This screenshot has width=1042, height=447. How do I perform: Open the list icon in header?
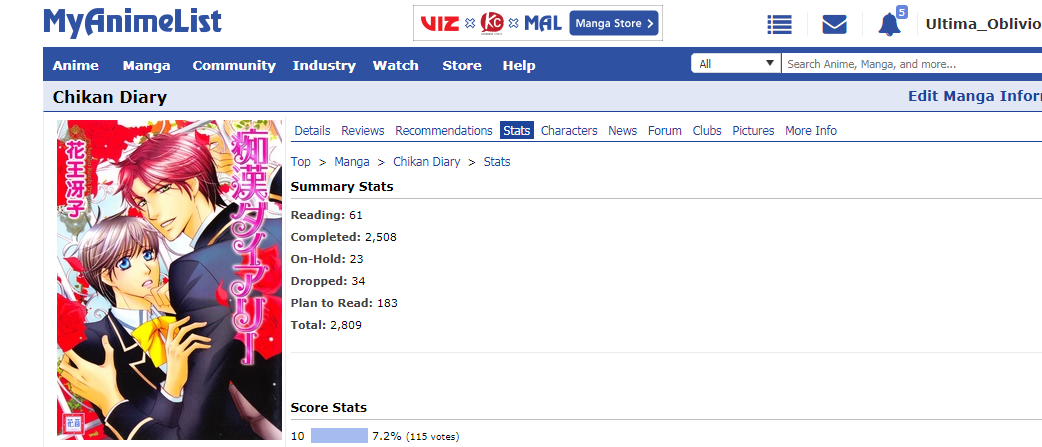(779, 25)
